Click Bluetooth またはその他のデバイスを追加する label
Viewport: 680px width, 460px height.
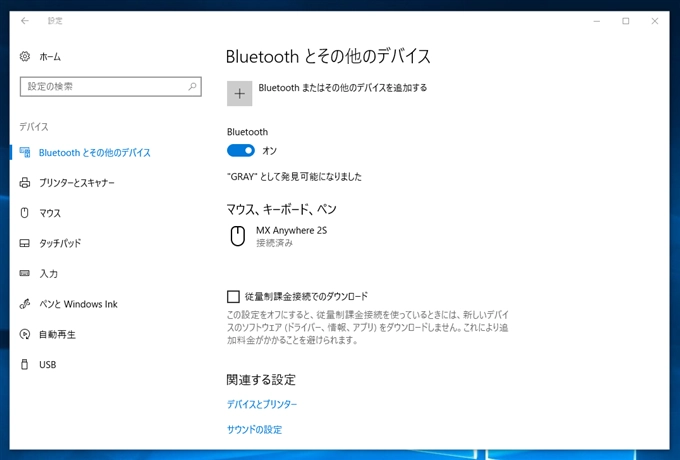point(343,88)
